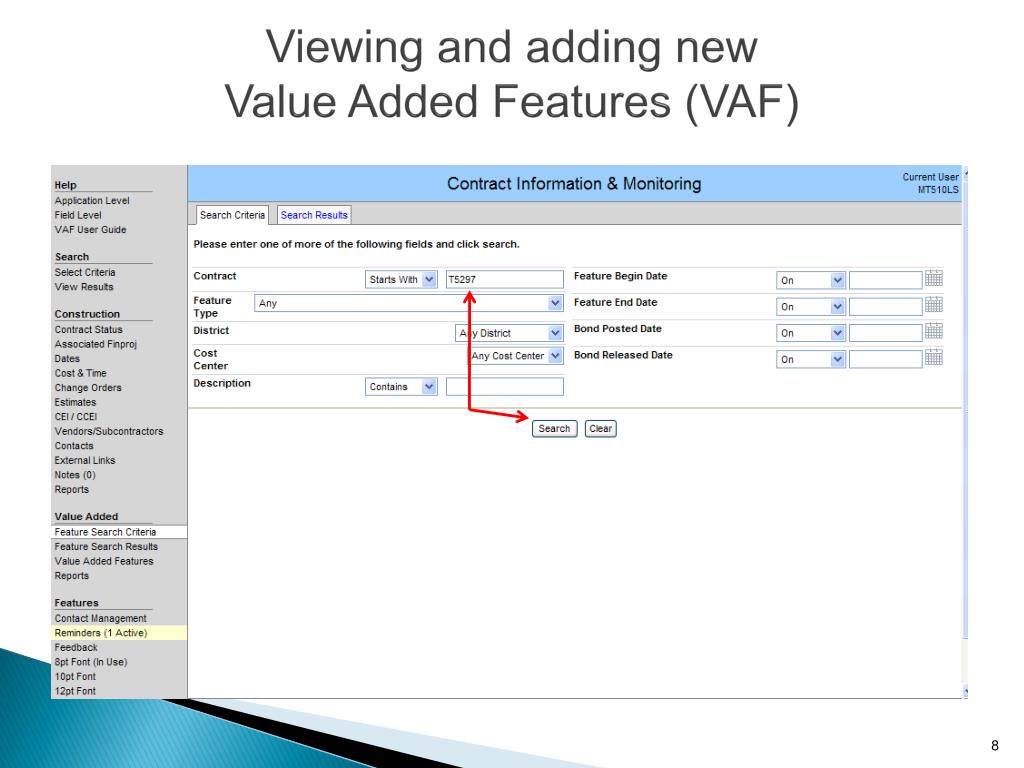This screenshot has width=1024, height=768.
Task: Open Bond Posted Date 'On' dropdown
Action: [x=810, y=333]
